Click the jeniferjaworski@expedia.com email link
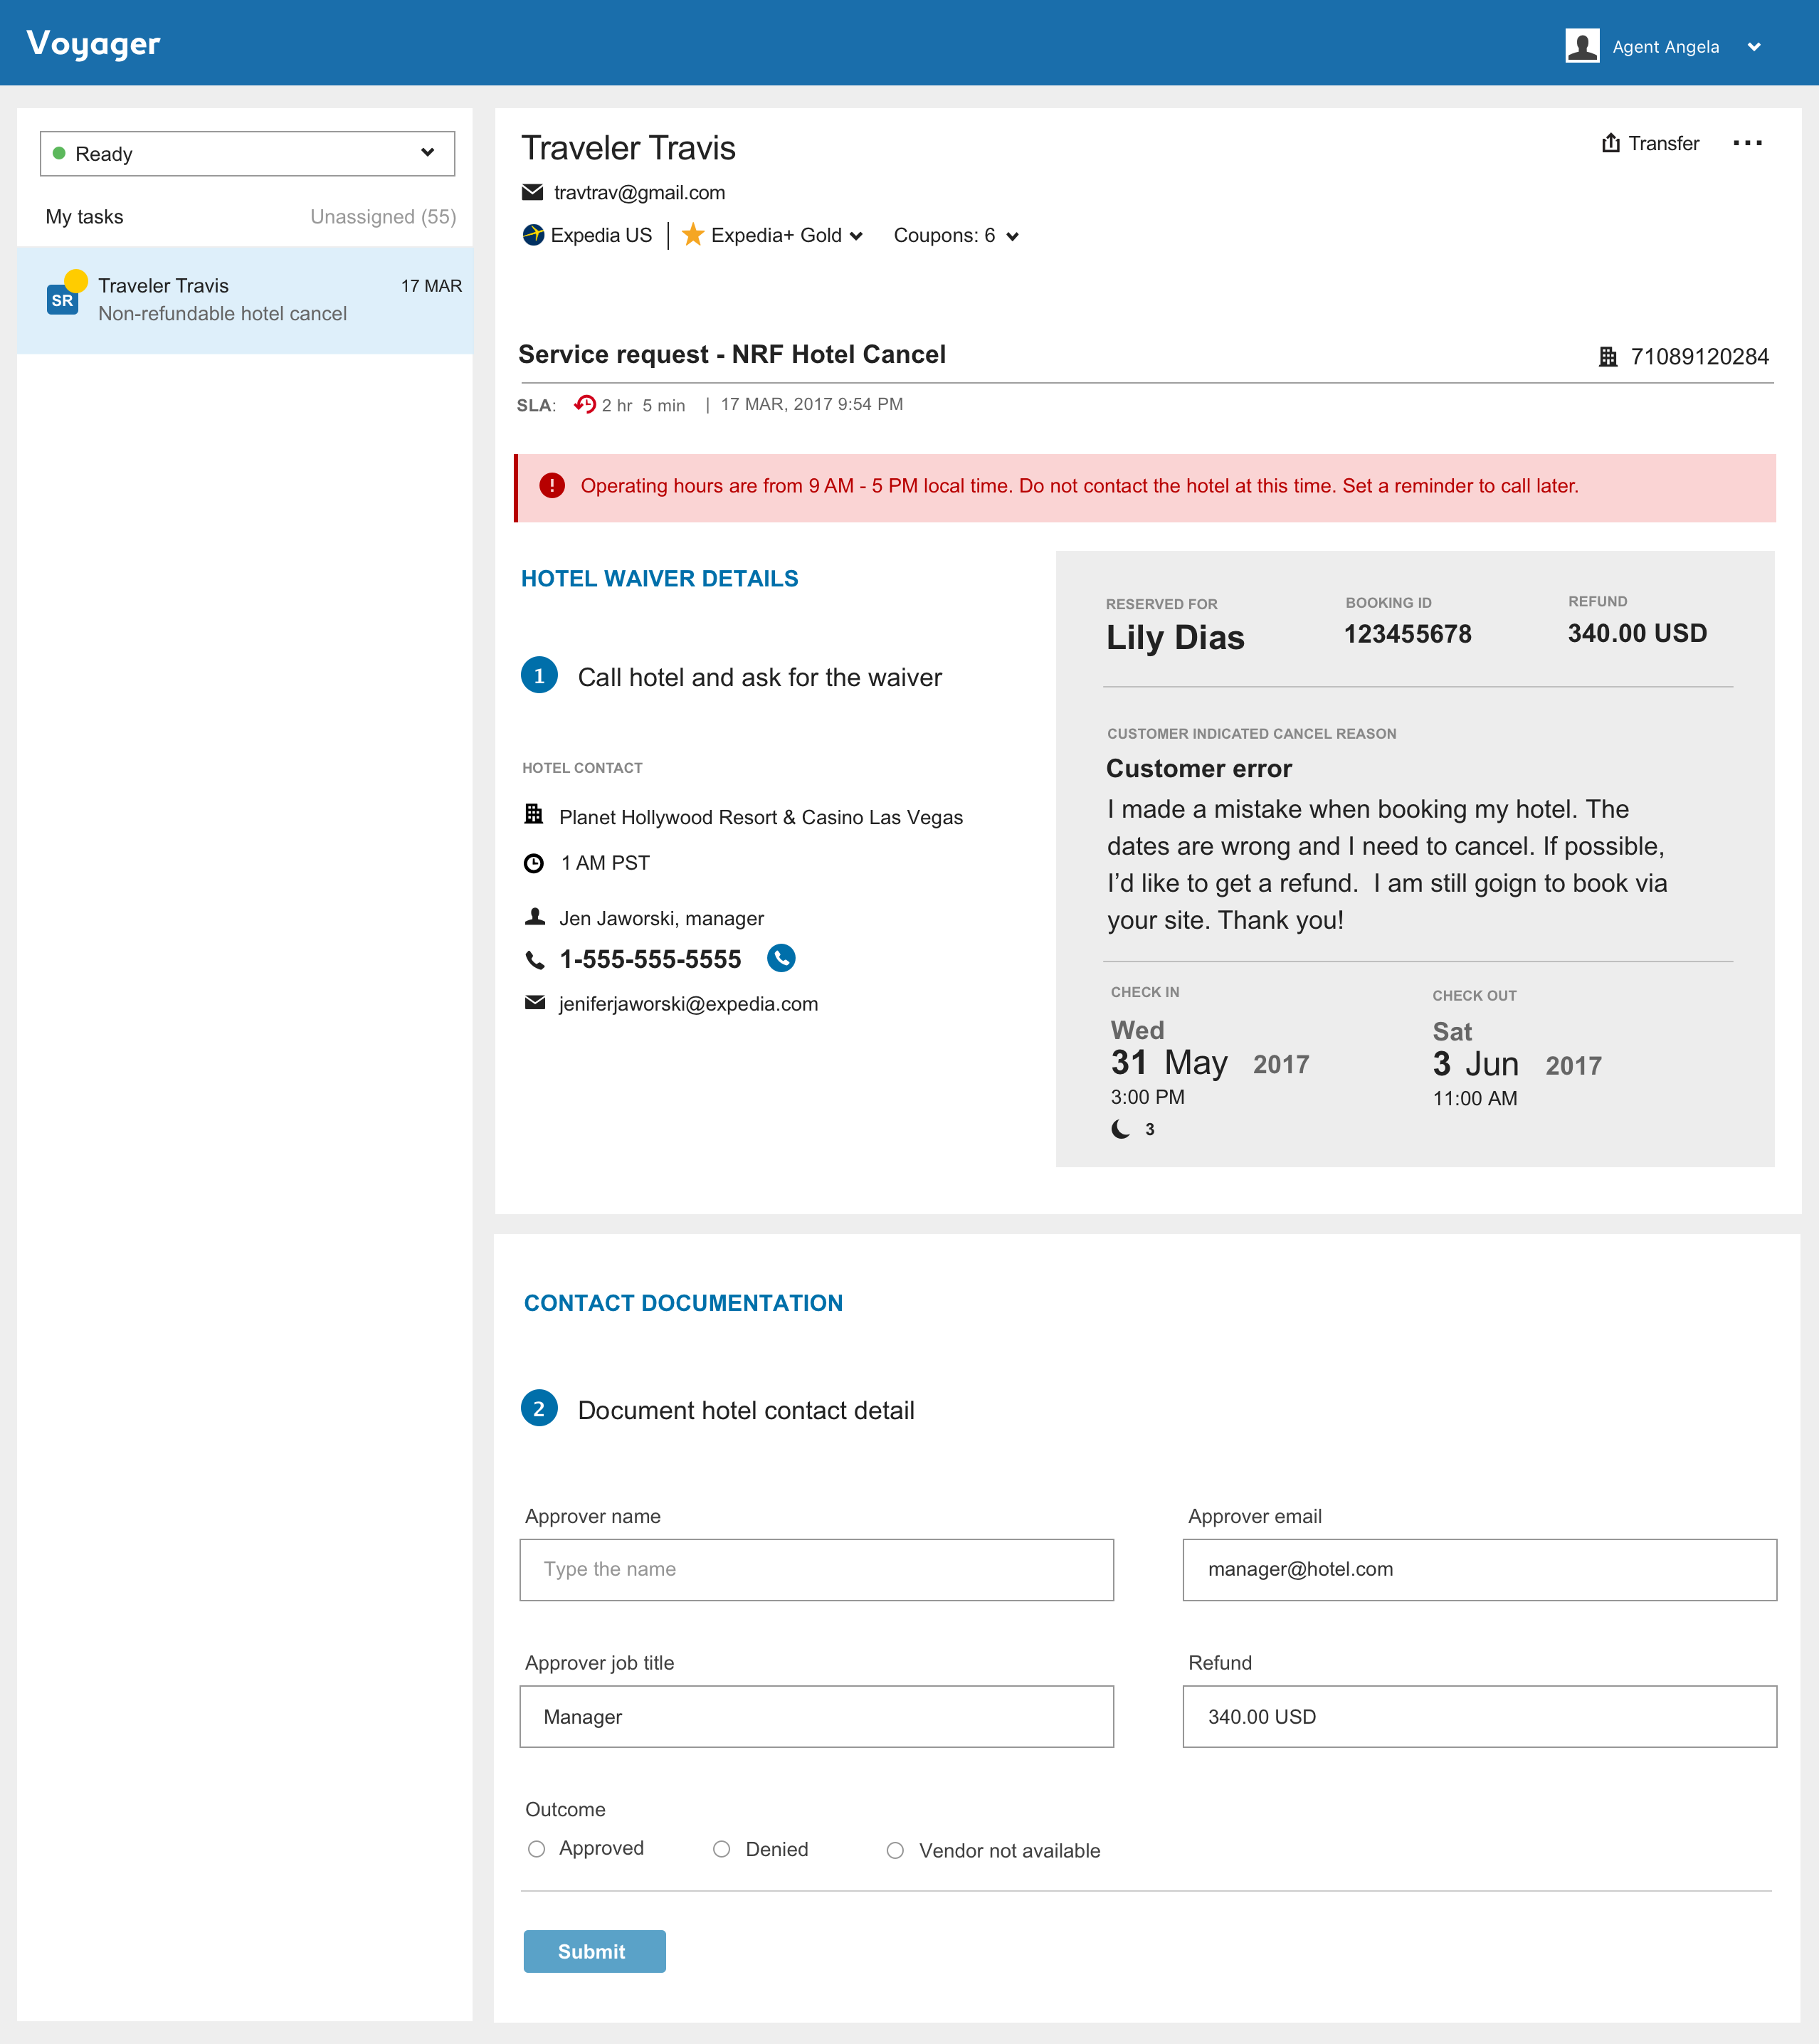This screenshot has width=1819, height=2044. [x=688, y=1004]
